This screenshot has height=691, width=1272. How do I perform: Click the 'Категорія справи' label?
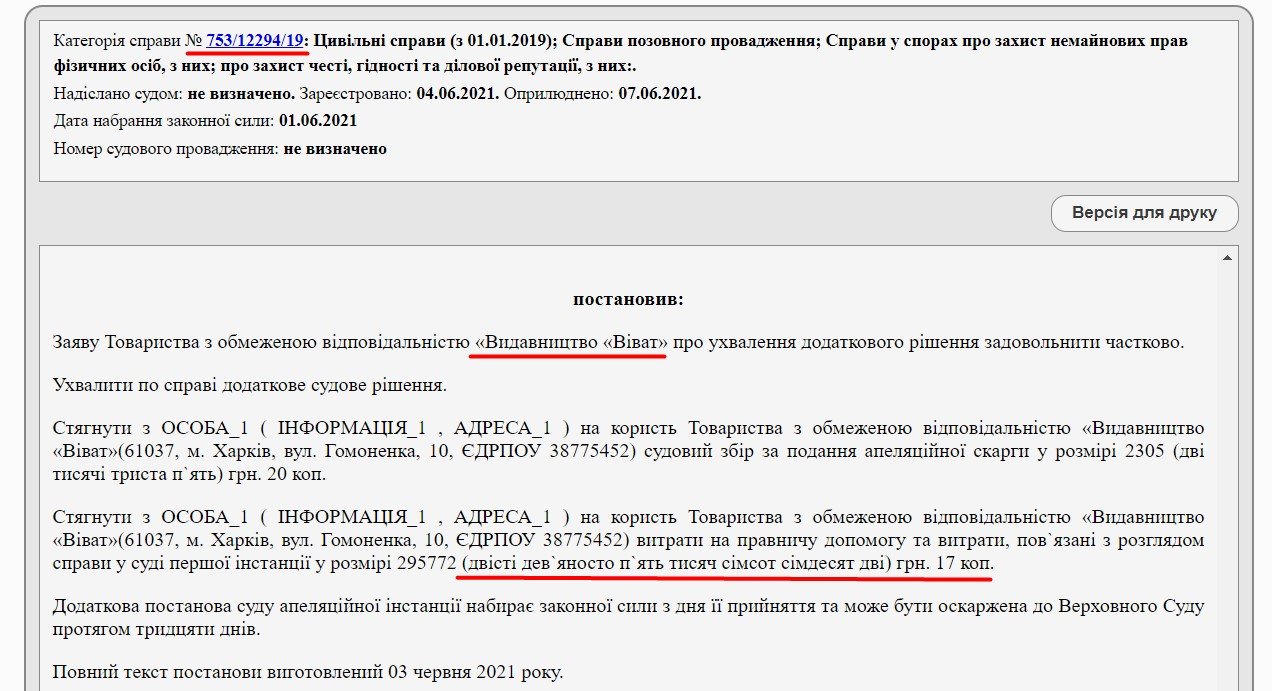(117, 41)
